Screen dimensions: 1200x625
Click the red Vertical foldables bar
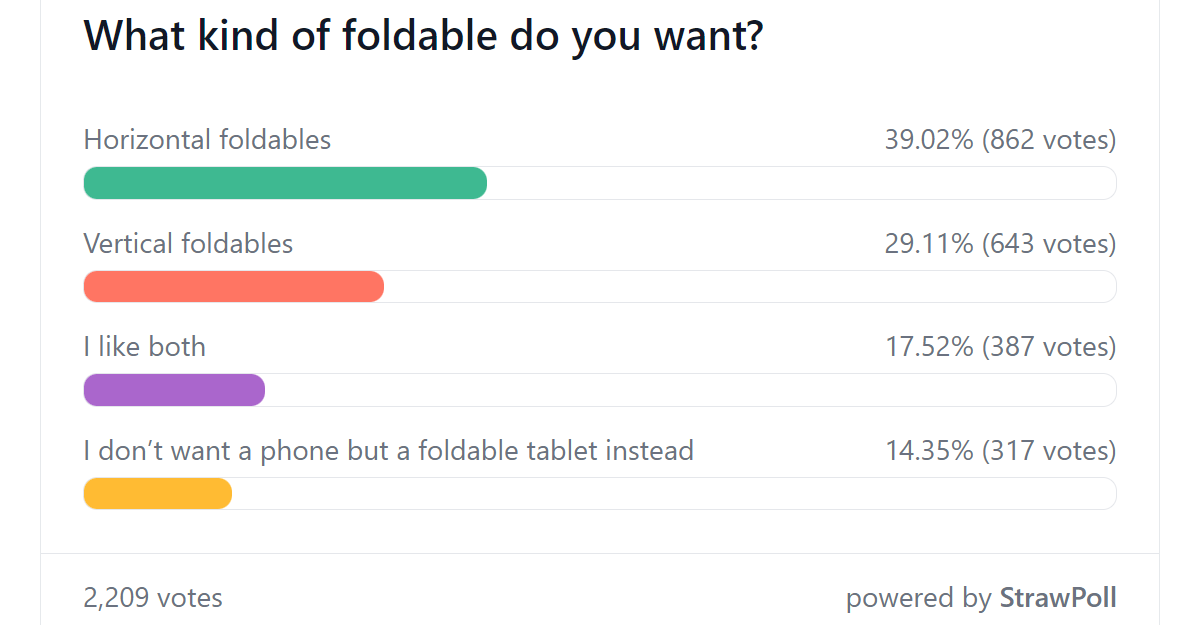[x=234, y=286]
